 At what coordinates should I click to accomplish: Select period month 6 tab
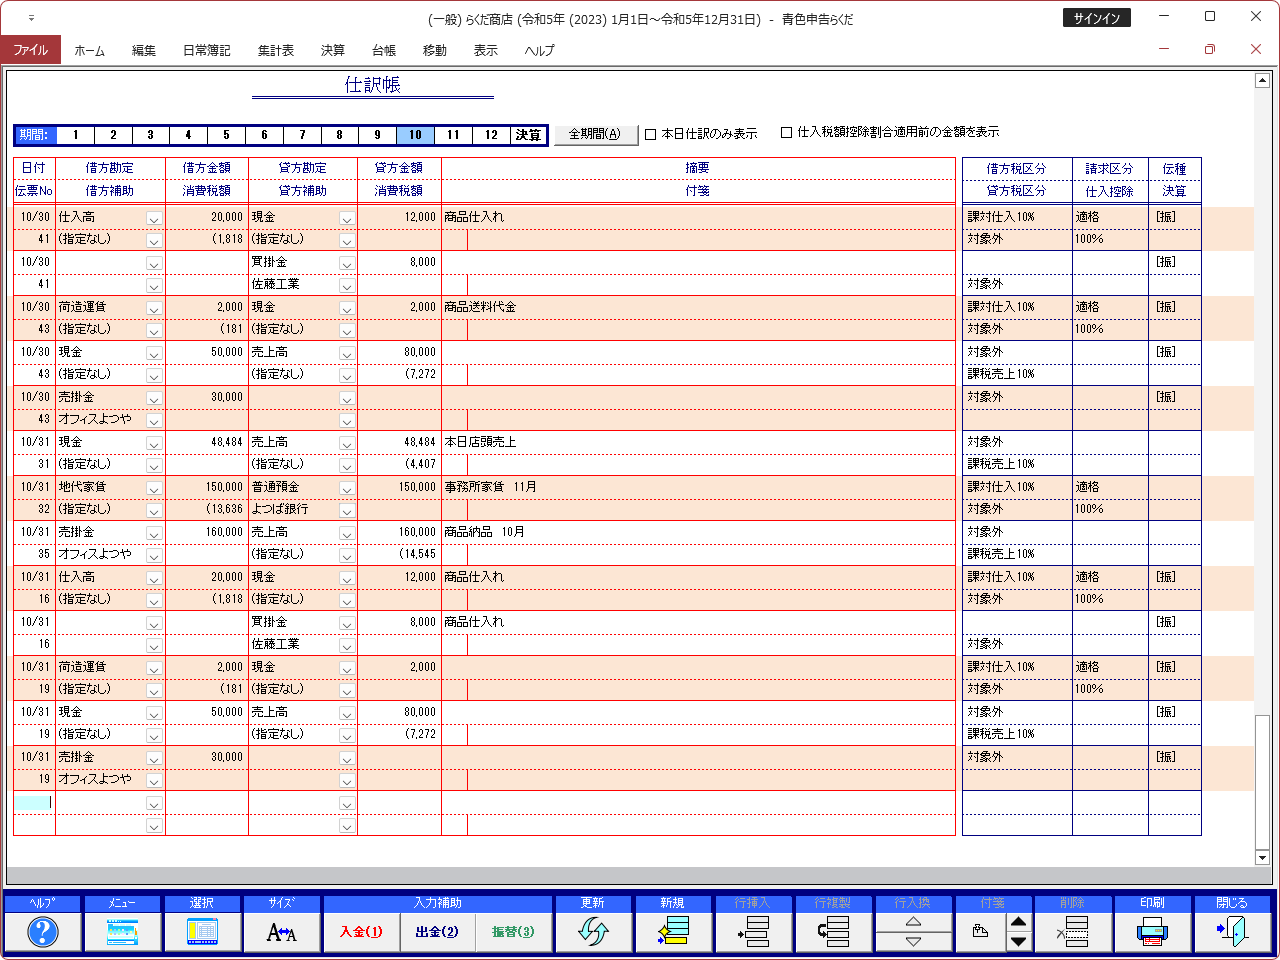[x=264, y=135]
